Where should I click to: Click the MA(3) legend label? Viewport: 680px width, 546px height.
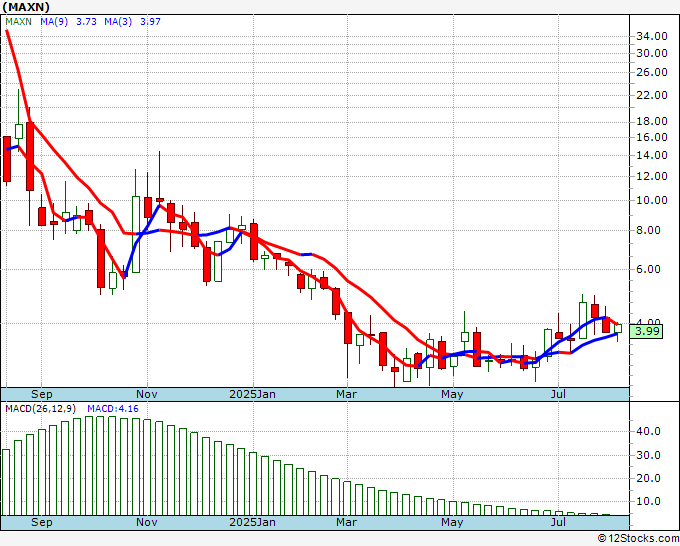click(118, 22)
